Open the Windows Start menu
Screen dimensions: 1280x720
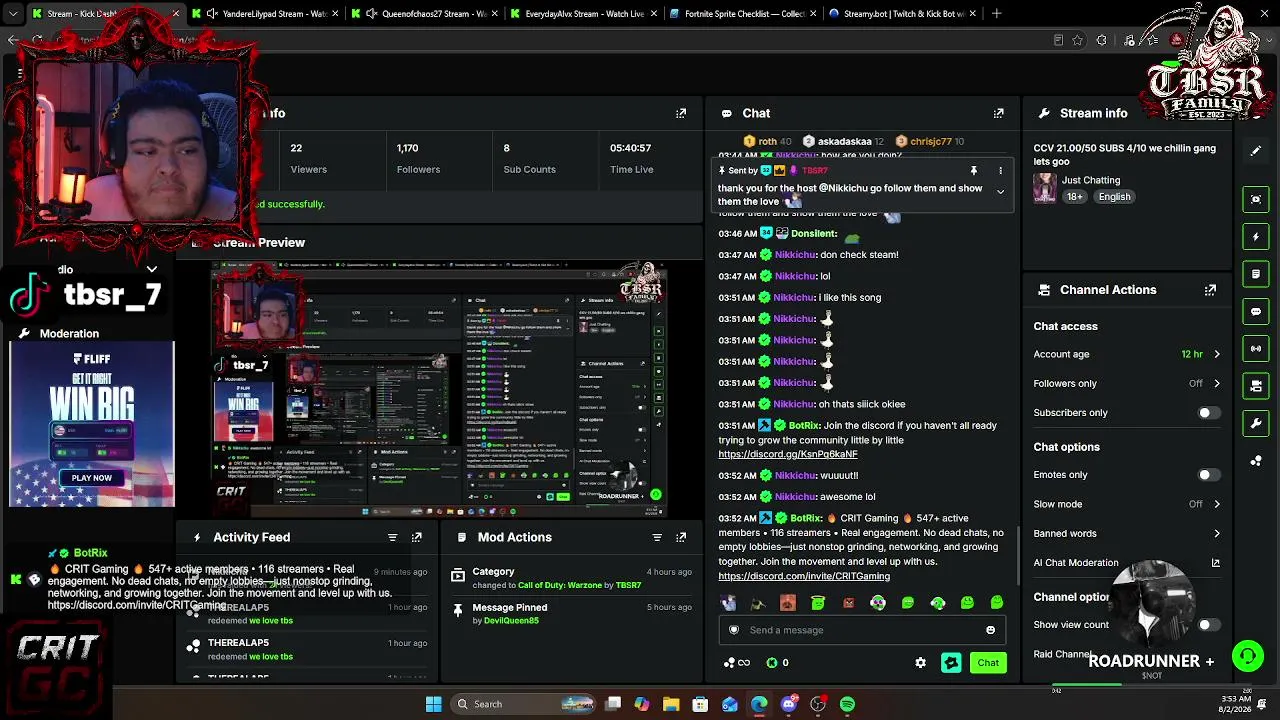click(x=433, y=704)
